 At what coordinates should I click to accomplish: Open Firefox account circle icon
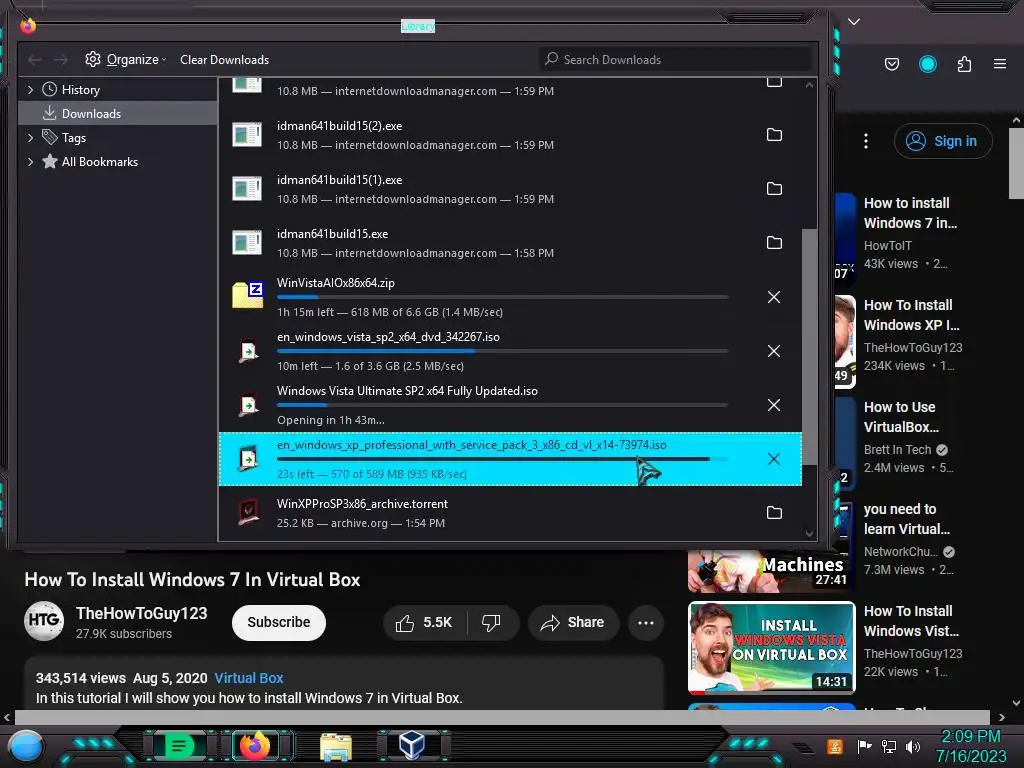[927, 64]
